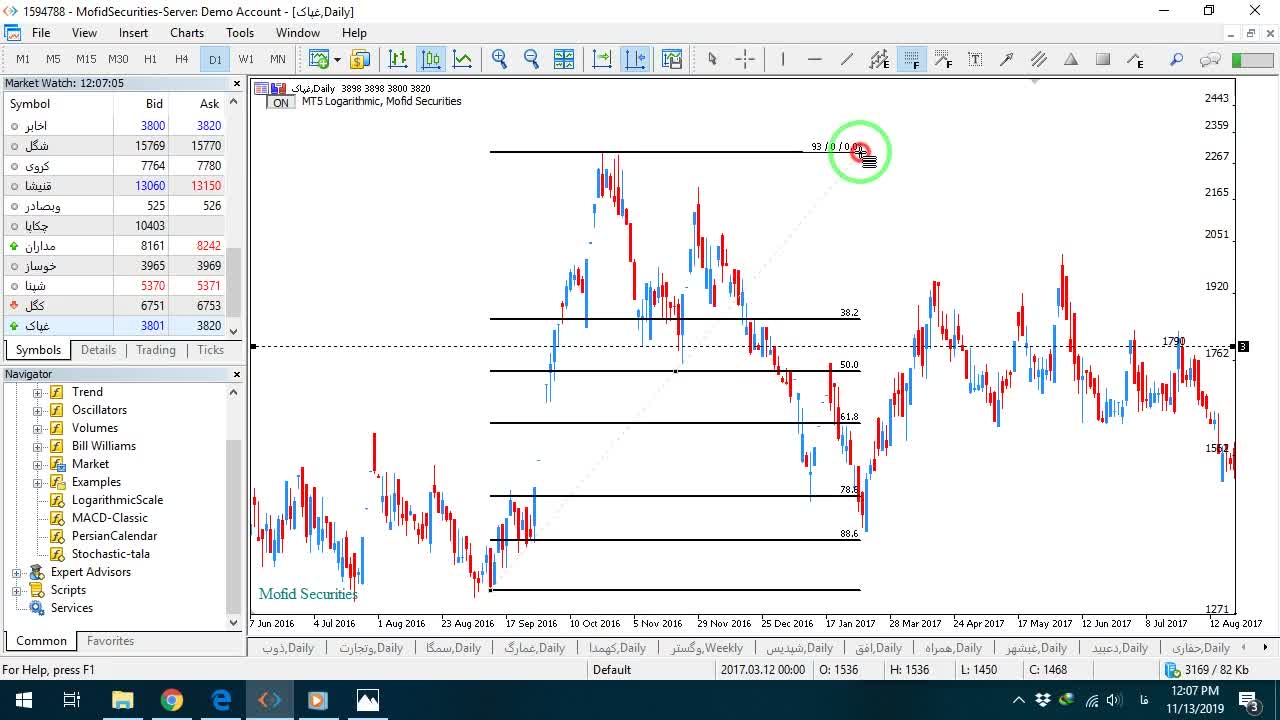Tile chart windows icon
Viewport: 1280px width, 720px height.
click(563, 59)
